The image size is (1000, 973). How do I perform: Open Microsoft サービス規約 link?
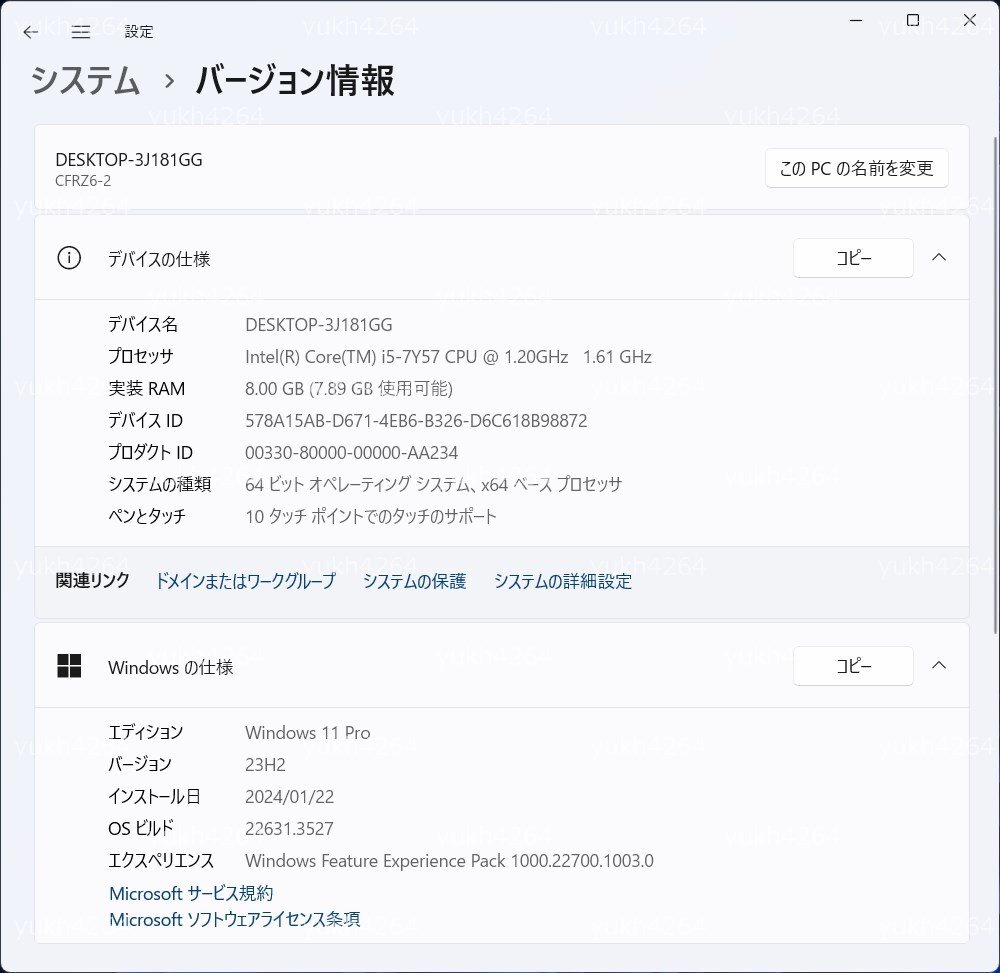pyautogui.click(x=191, y=893)
